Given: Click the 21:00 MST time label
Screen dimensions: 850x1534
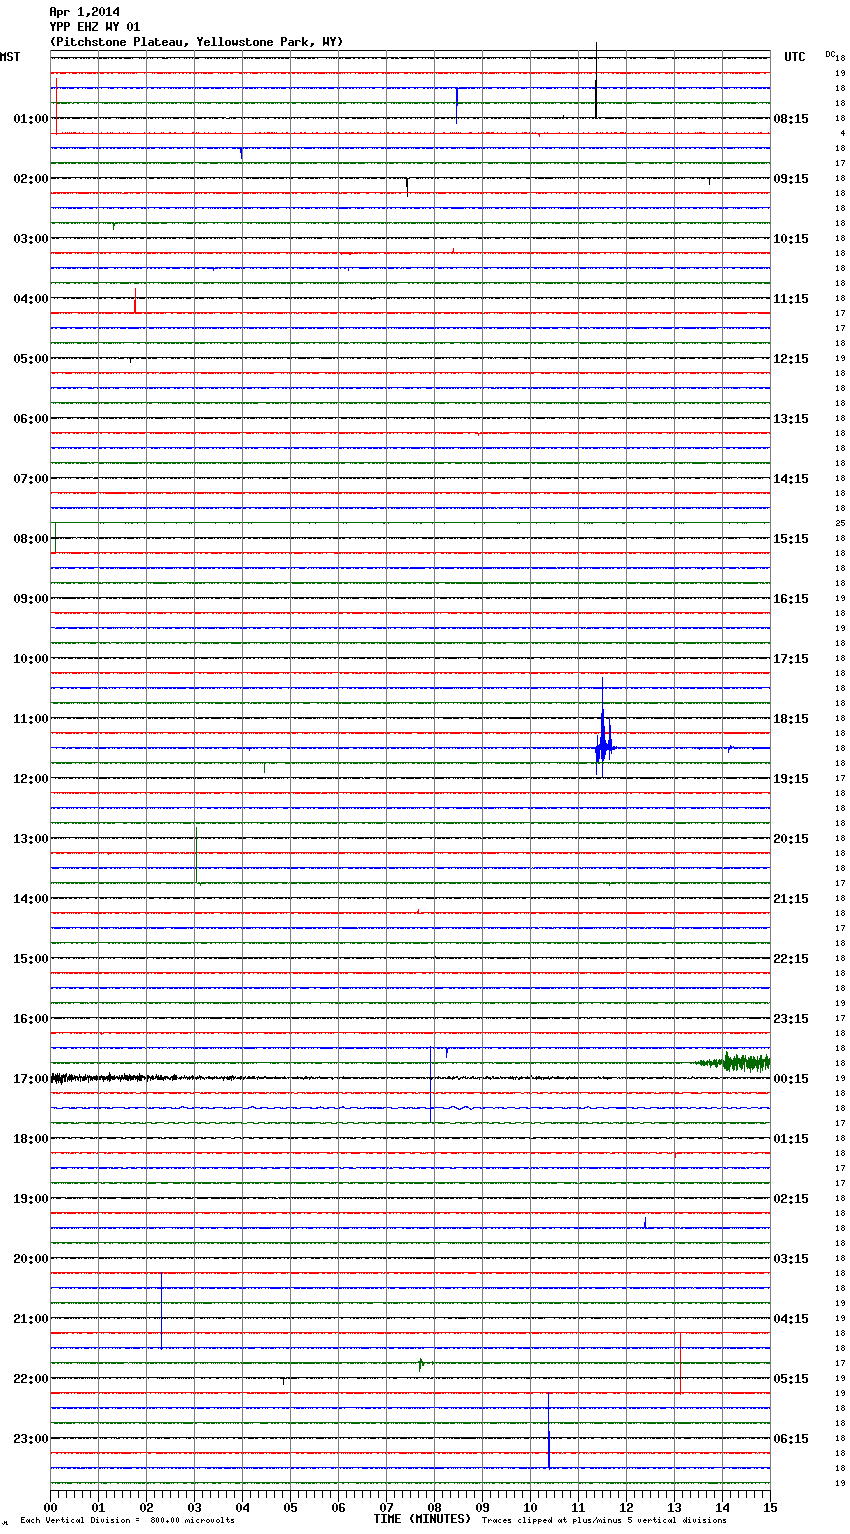Looking at the screenshot, I should pos(31,1318).
